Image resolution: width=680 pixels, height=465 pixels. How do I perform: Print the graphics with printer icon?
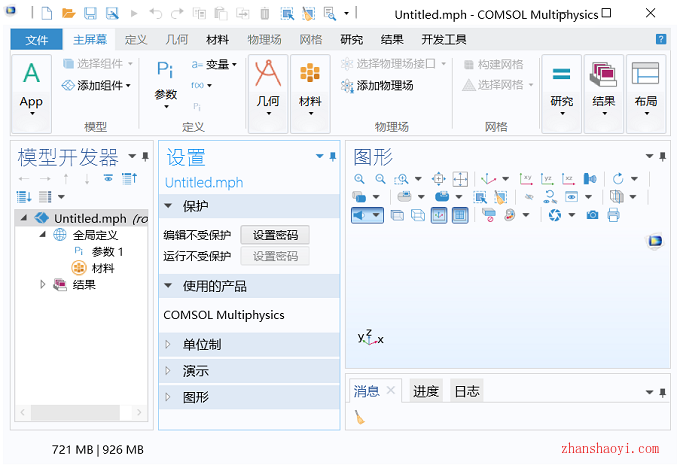[613, 215]
